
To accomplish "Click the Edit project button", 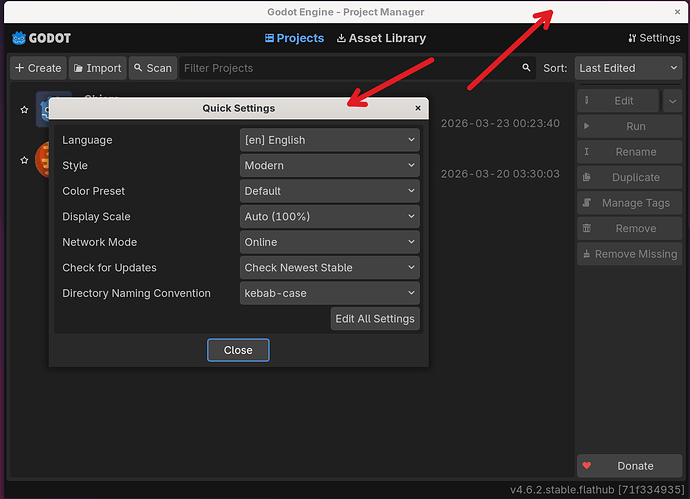I will click(618, 101).
